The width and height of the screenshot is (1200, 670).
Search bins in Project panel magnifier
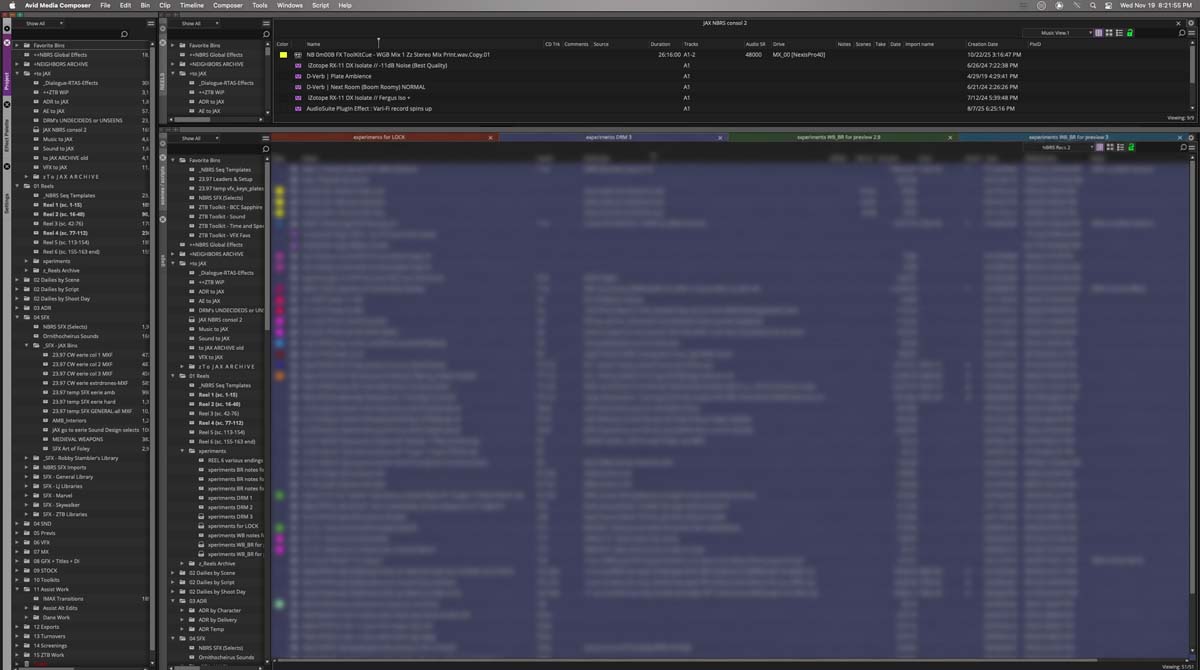pos(124,34)
